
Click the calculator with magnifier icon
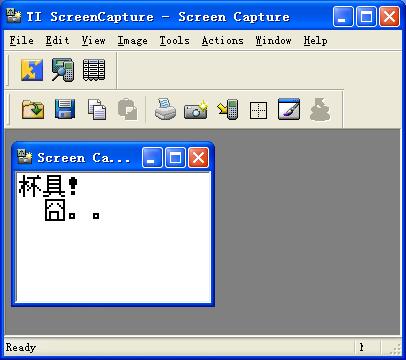click(63, 70)
